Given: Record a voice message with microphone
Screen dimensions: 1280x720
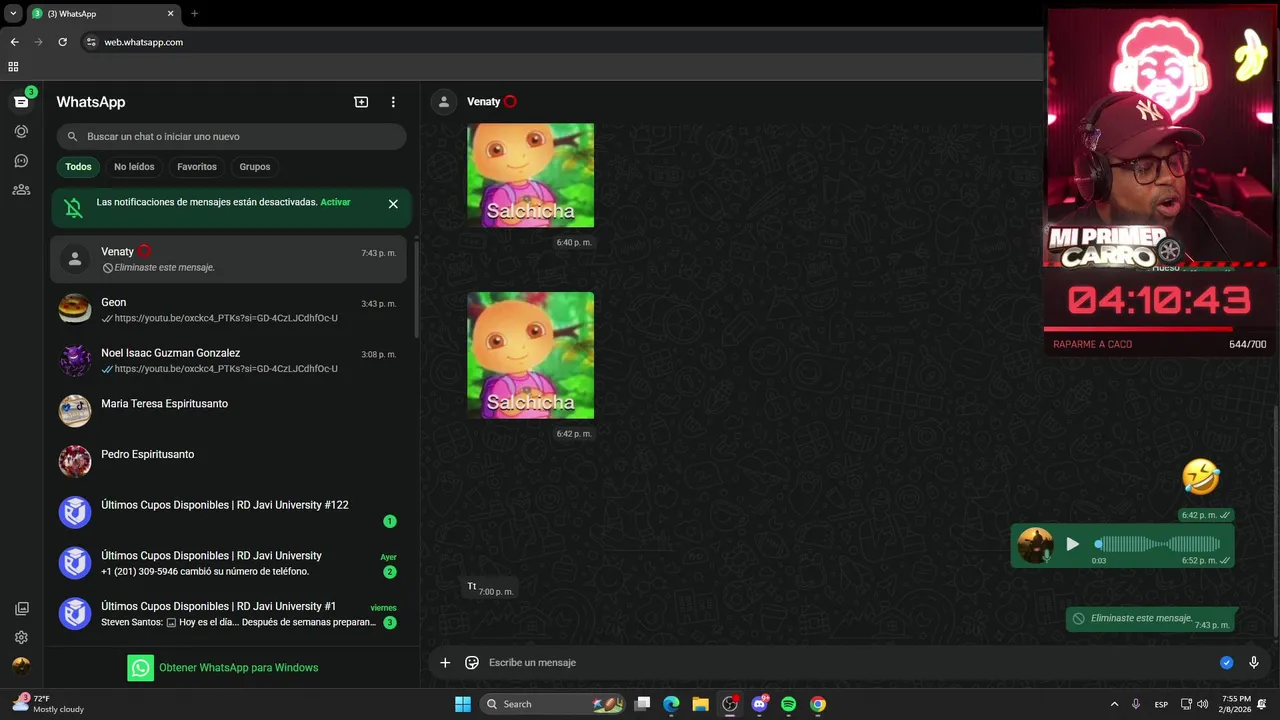Looking at the screenshot, I should click(x=1254, y=663).
